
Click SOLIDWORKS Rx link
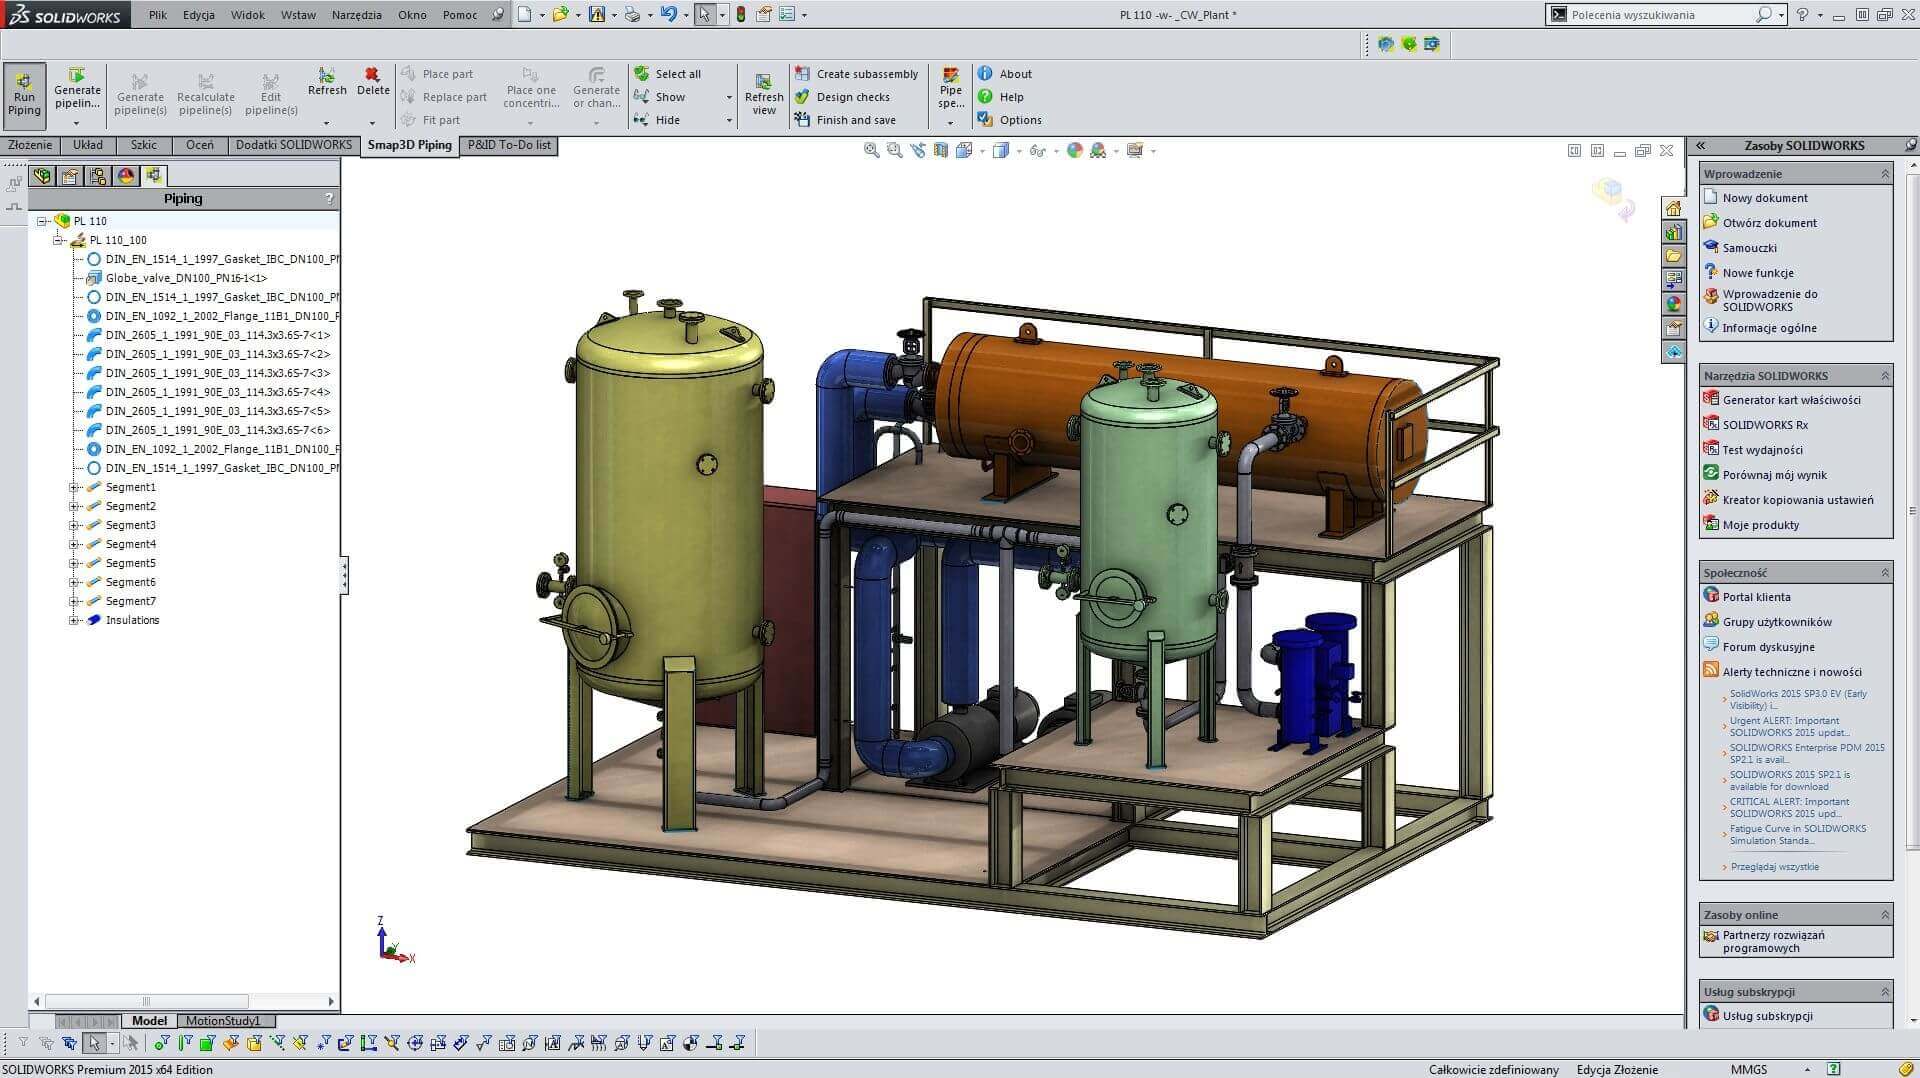(x=1765, y=425)
